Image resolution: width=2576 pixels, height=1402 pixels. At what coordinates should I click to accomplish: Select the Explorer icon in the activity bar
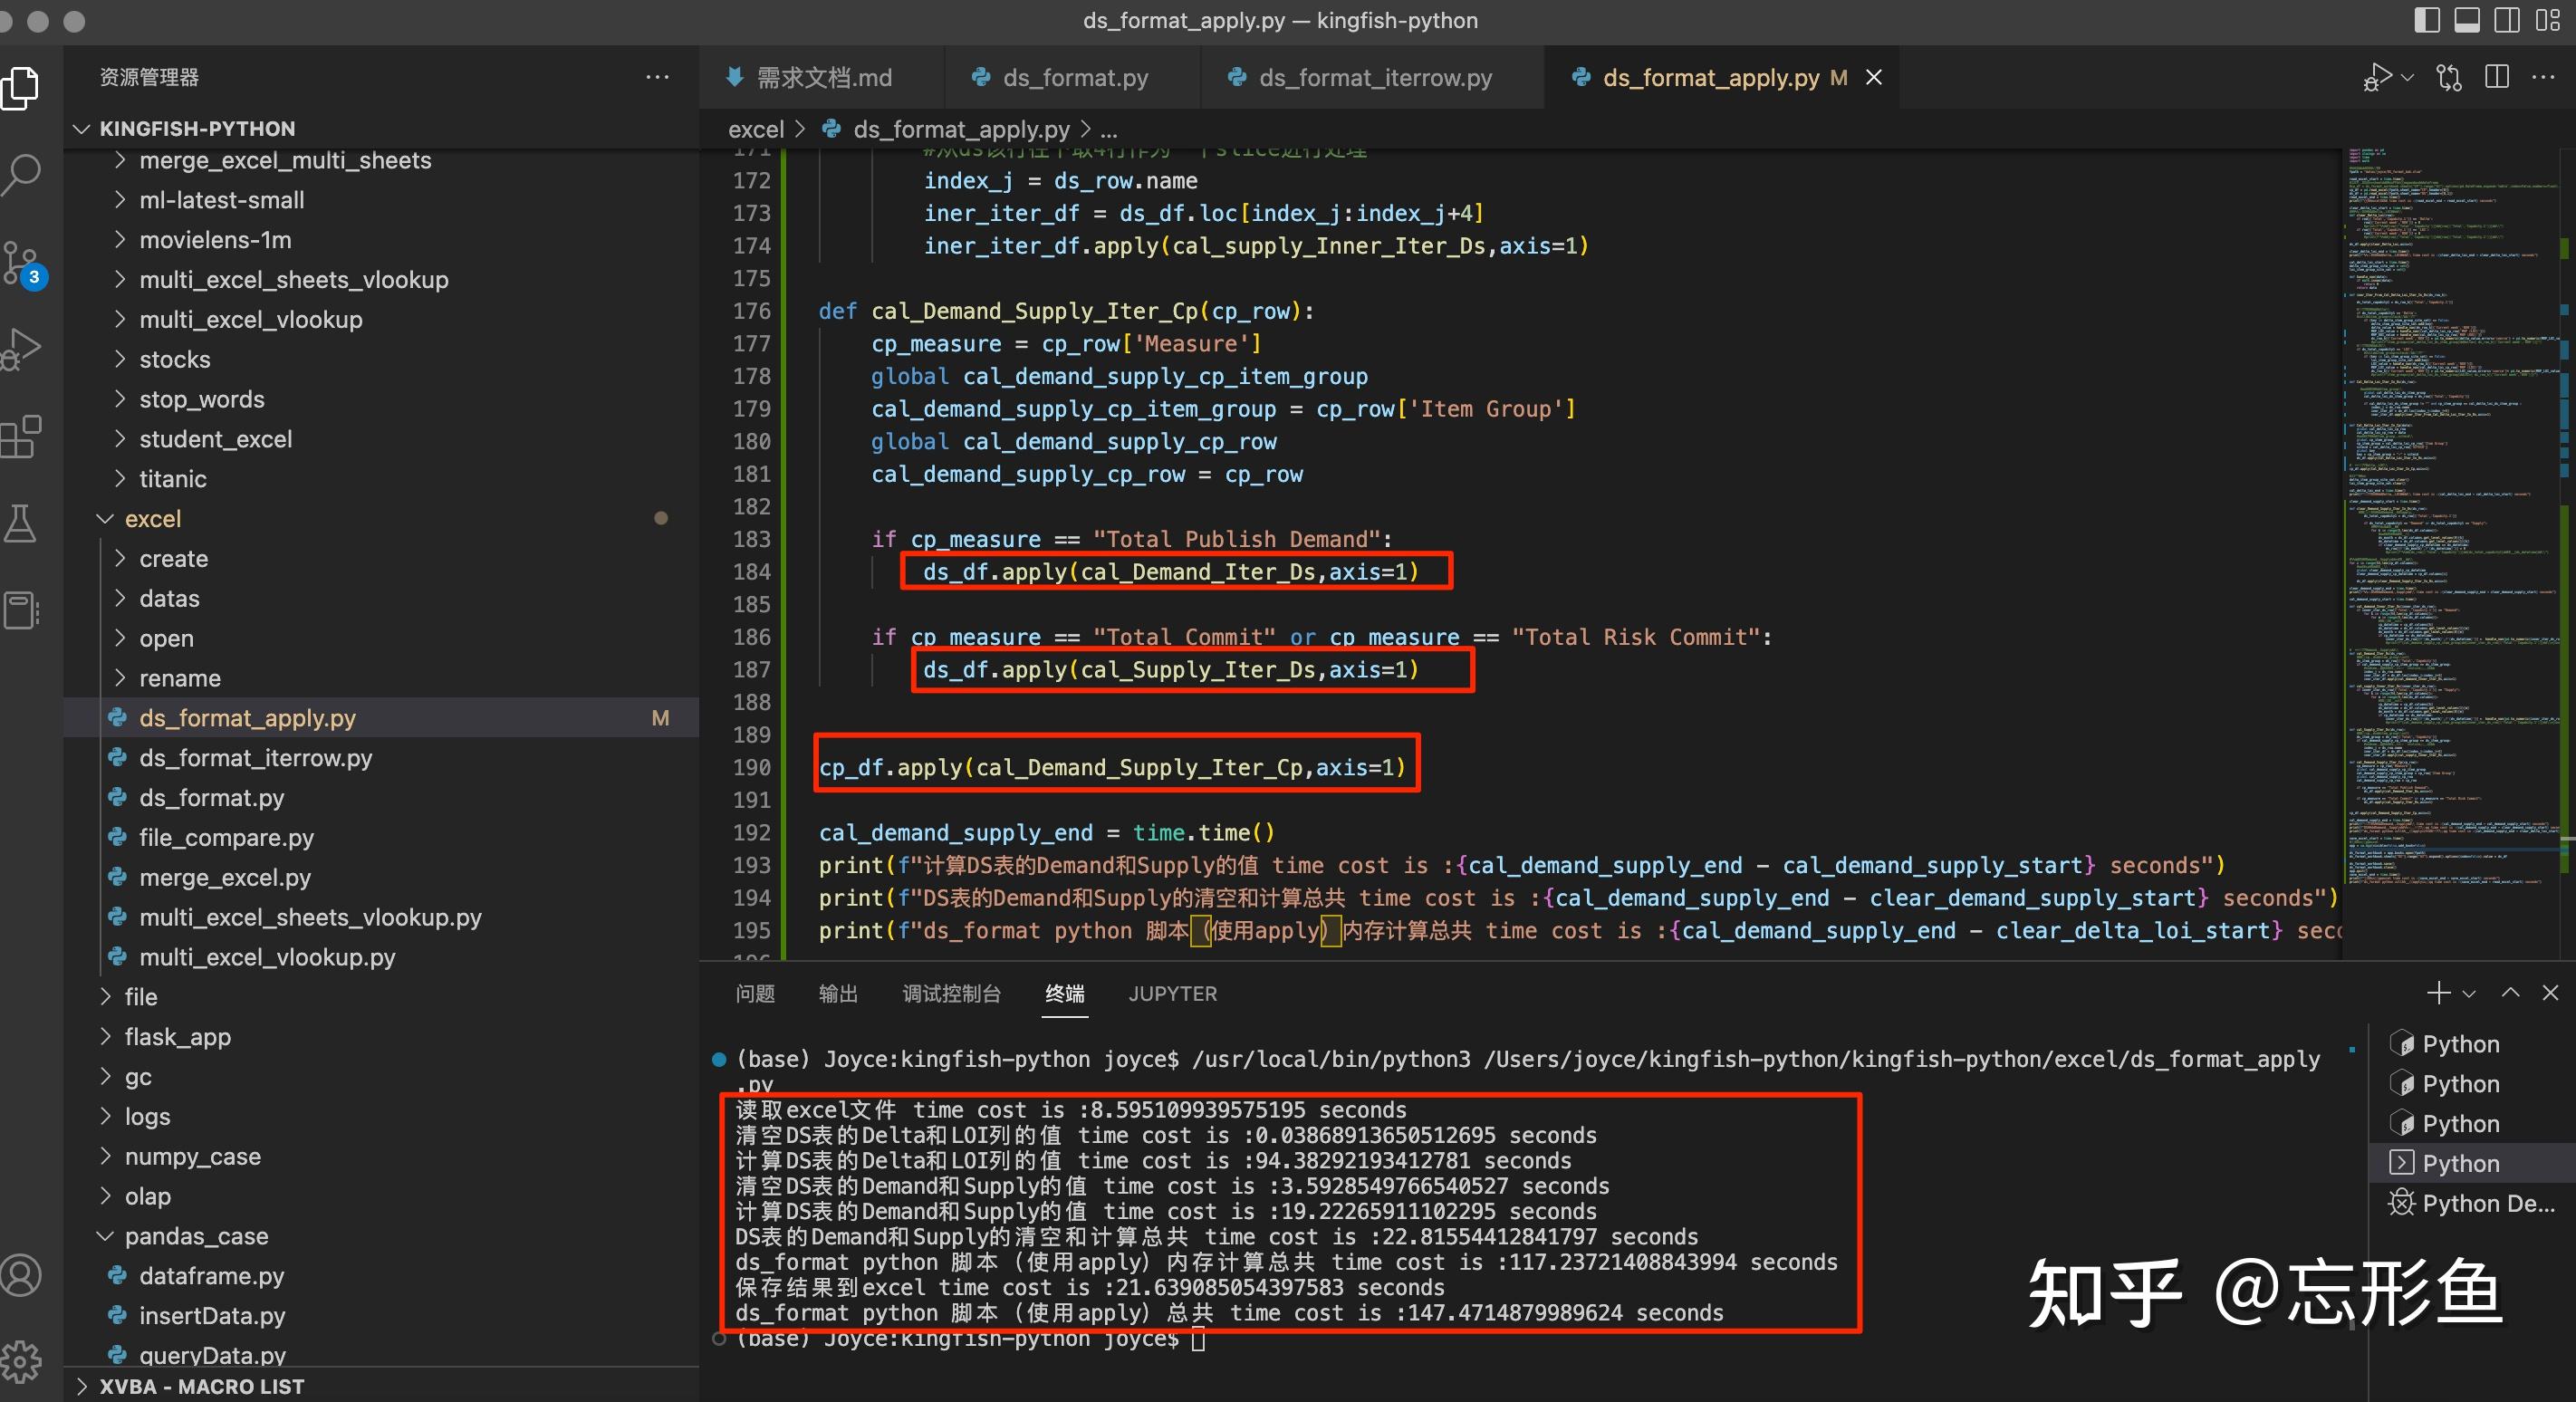(x=22, y=88)
